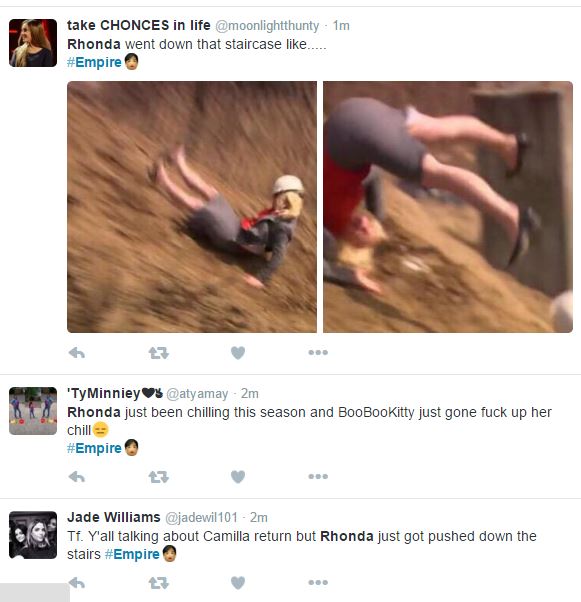The width and height of the screenshot is (581, 602).
Task: Like the moonlightthunty staircase tweet
Action: point(238,352)
